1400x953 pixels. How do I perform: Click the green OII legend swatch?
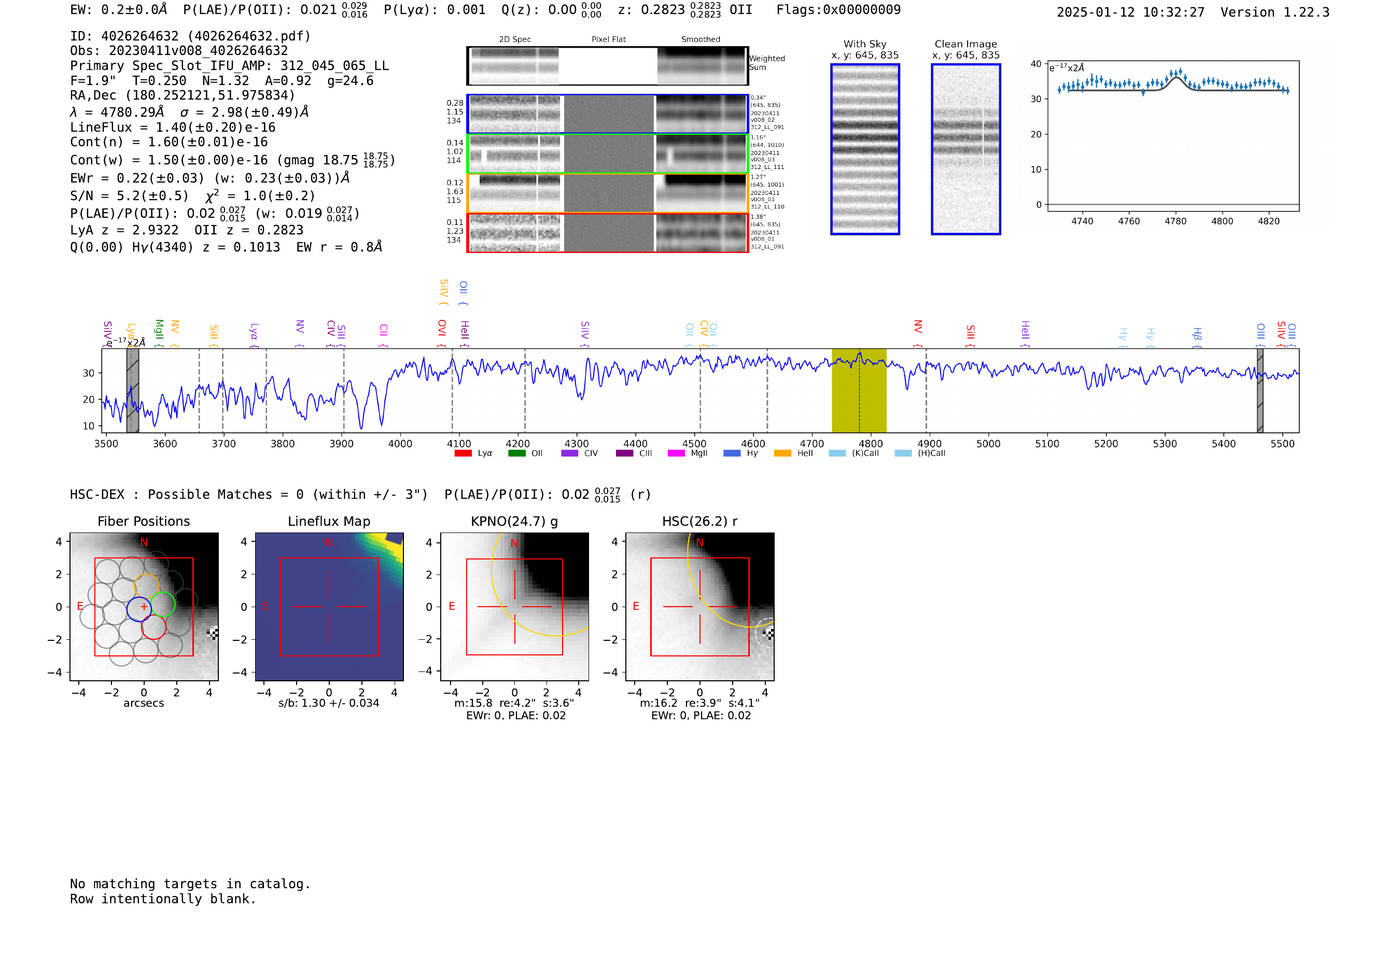(x=517, y=454)
